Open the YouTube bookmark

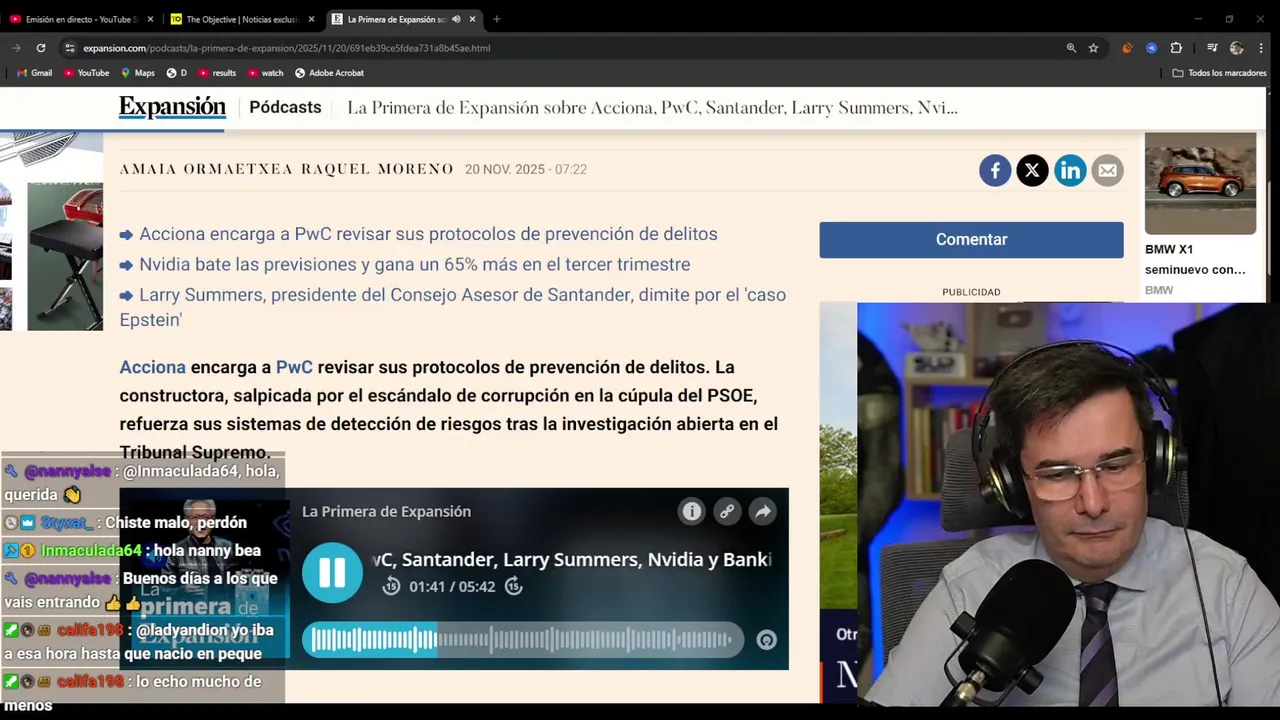[87, 73]
